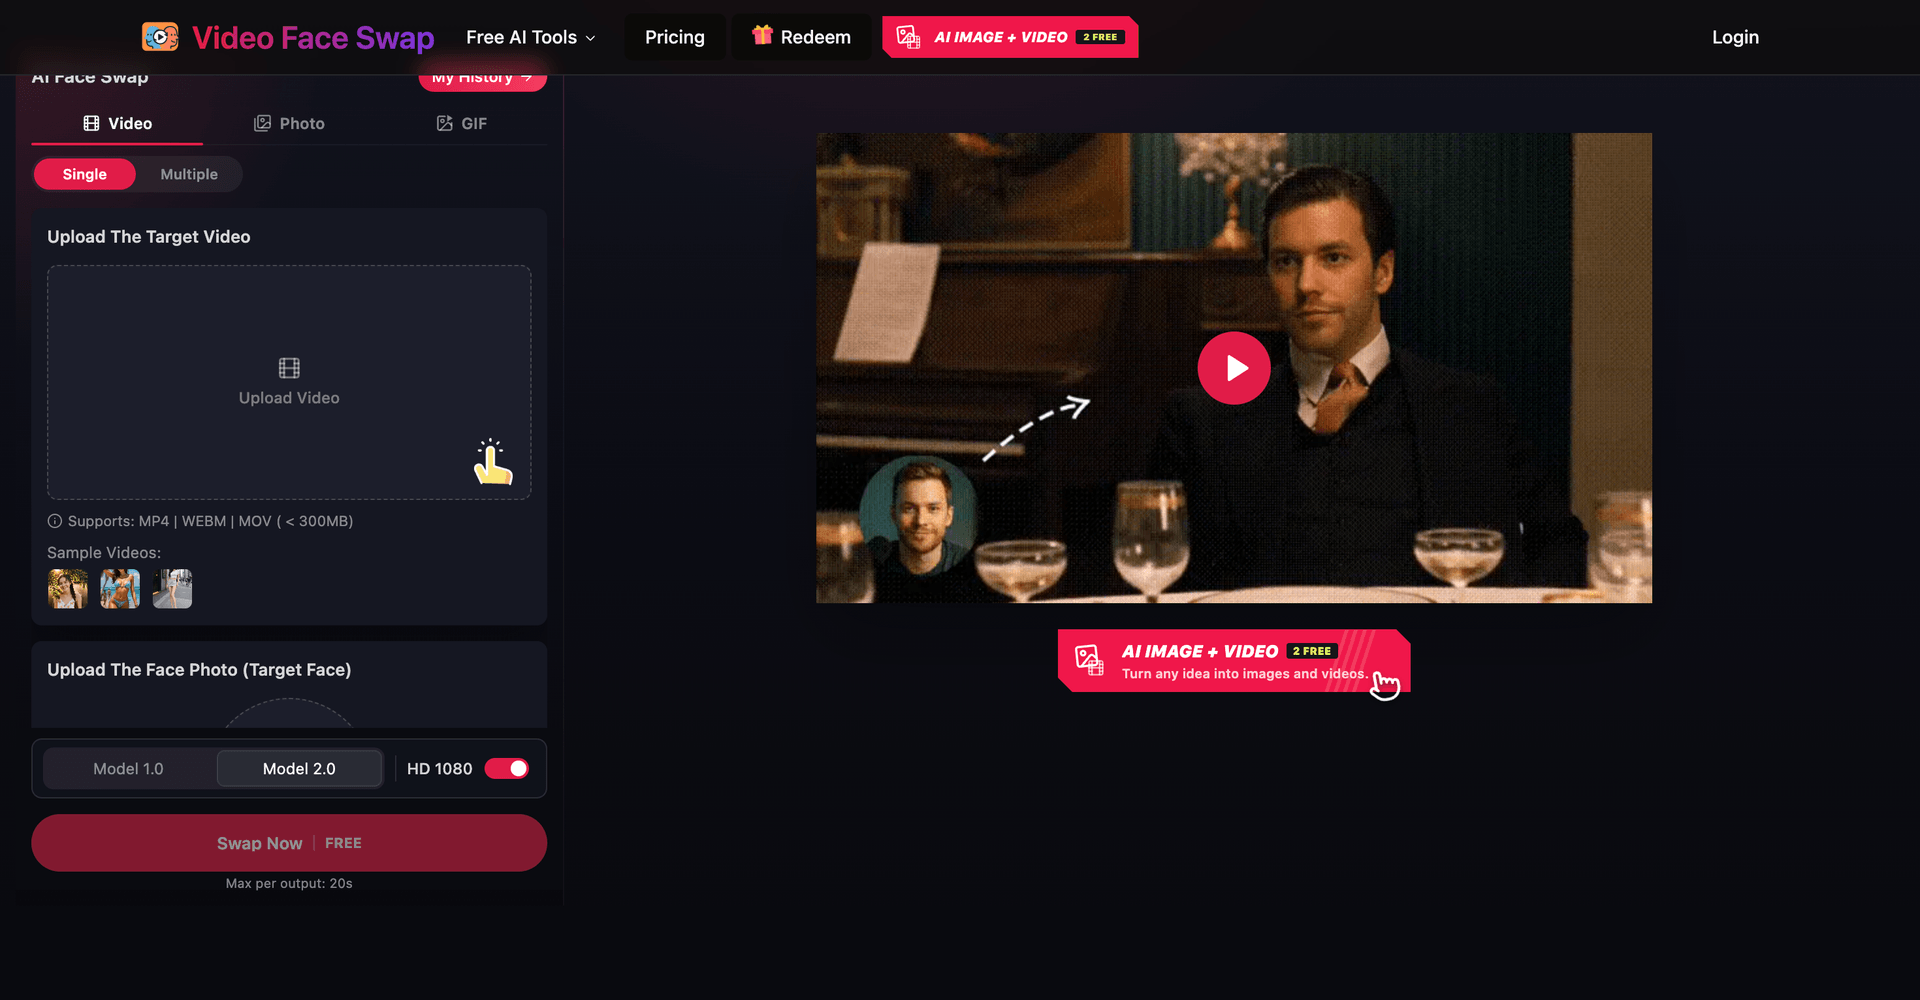The image size is (1920, 1000).
Task: Select the Multiple face mode
Action: pos(189,174)
